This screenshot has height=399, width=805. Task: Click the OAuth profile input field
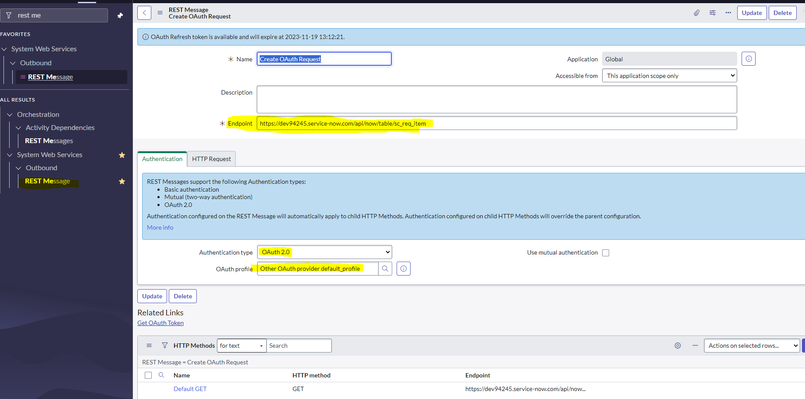318,269
